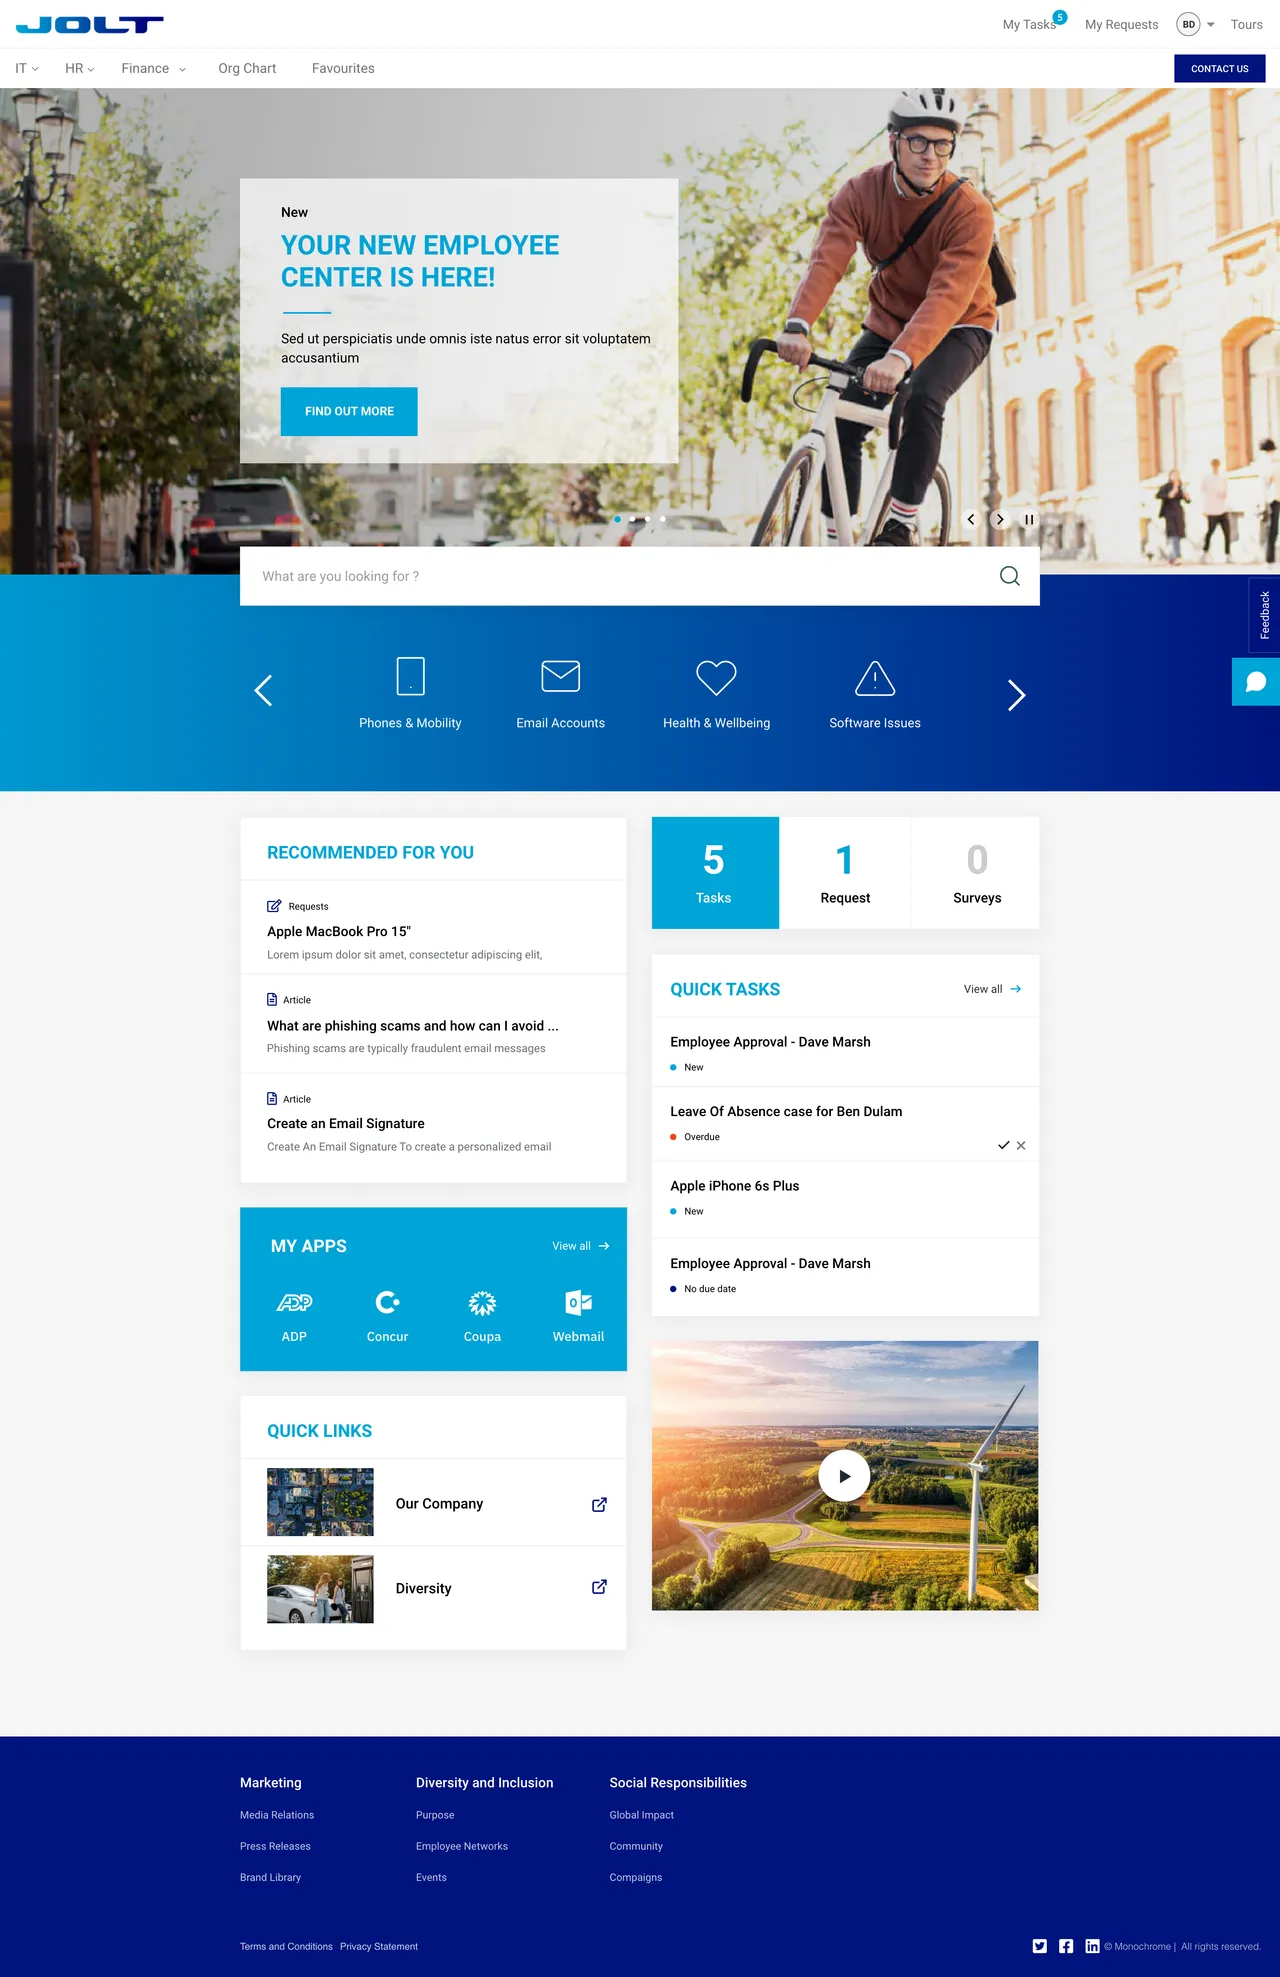
Task: Approve Leave Of Absence with checkmark icon
Action: (1003, 1146)
